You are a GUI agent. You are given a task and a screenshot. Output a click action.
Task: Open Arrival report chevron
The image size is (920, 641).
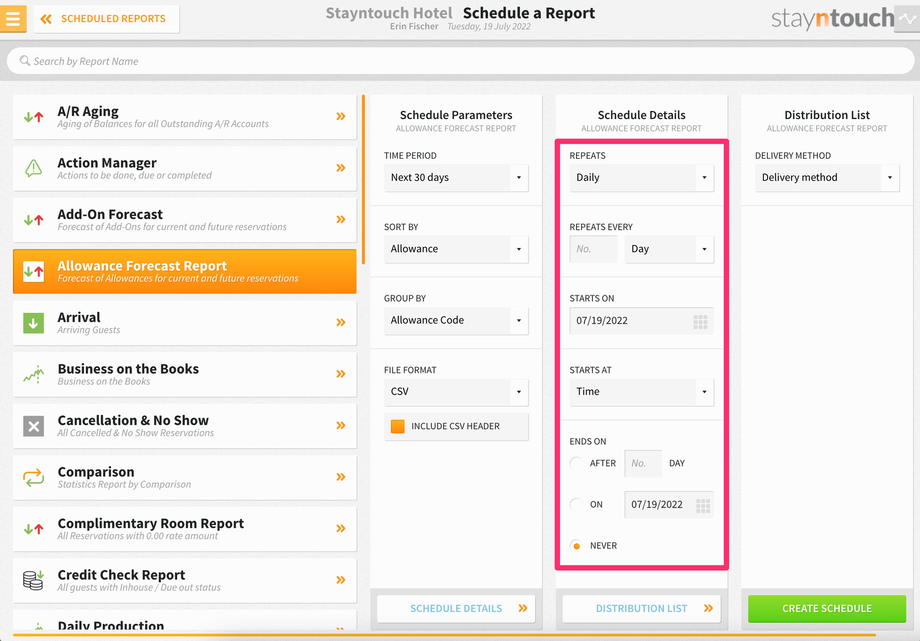(341, 322)
